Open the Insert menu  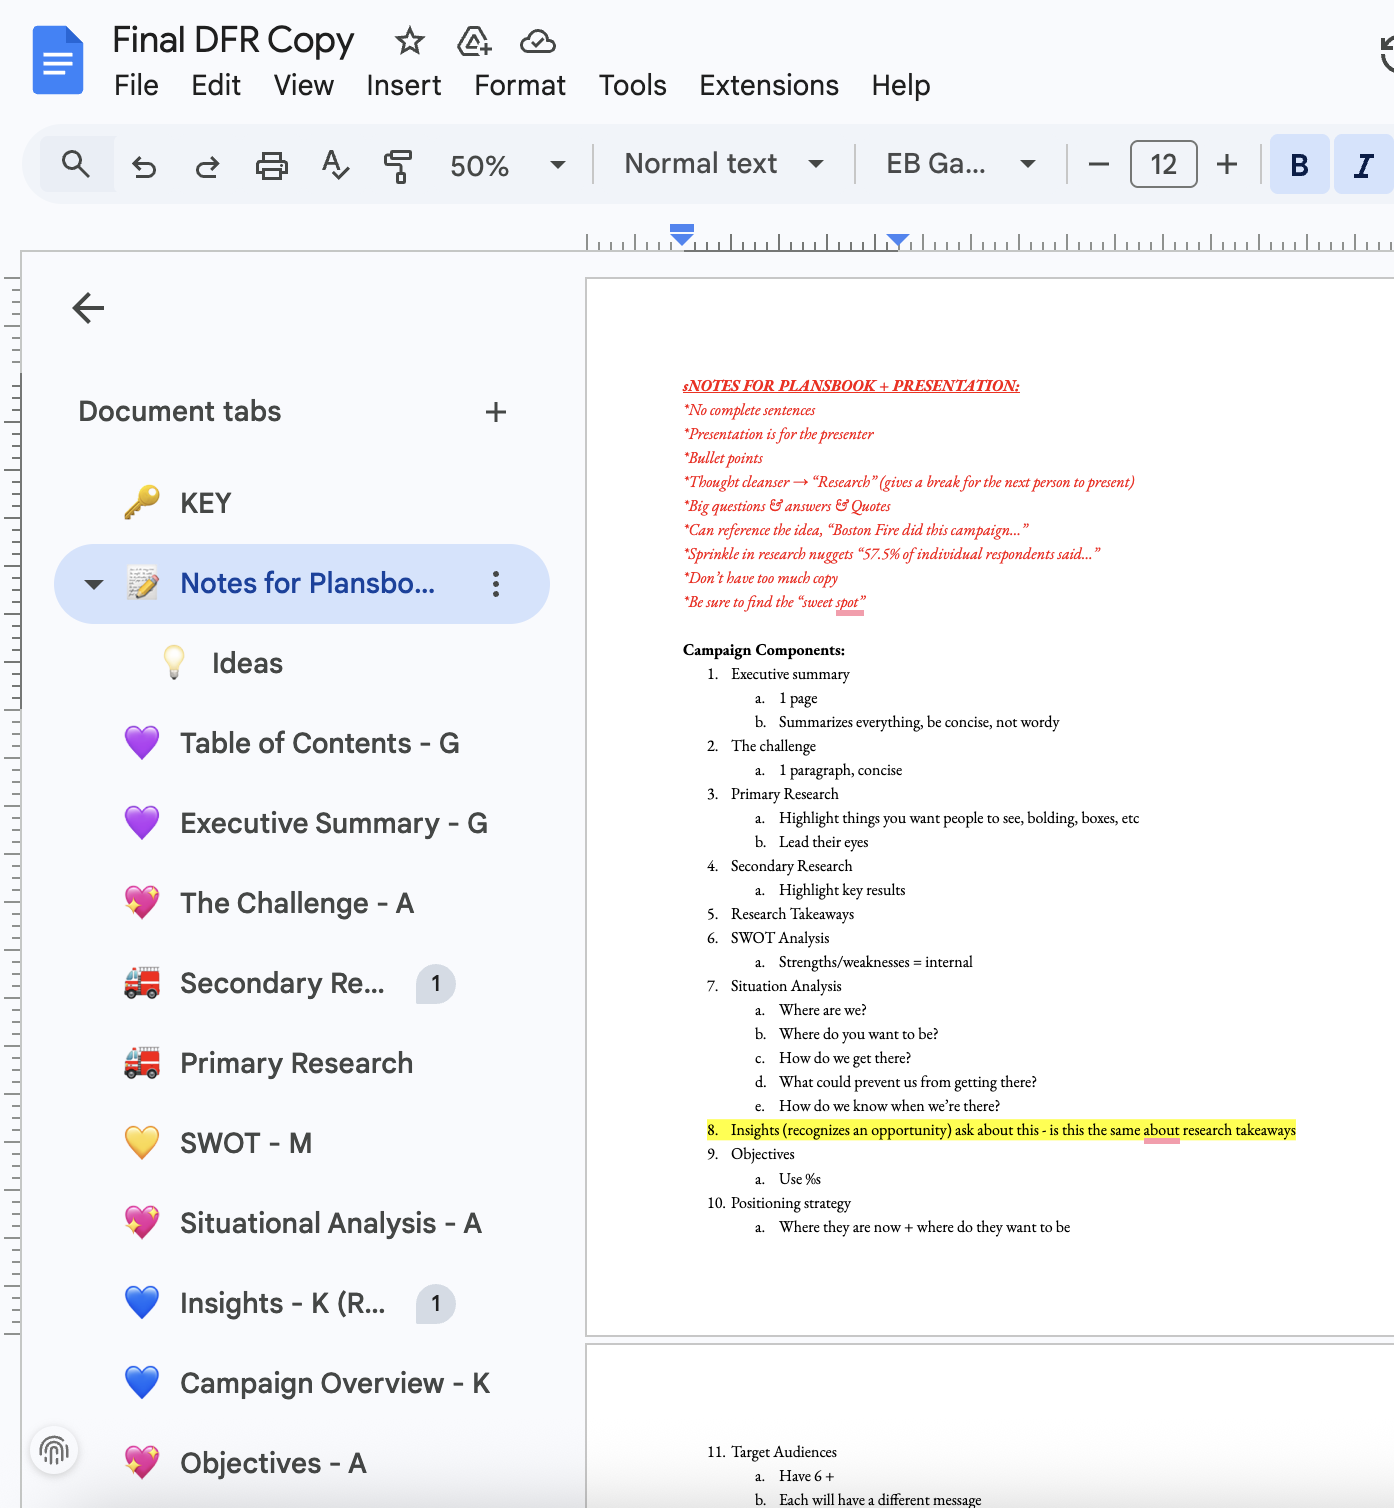coord(404,86)
